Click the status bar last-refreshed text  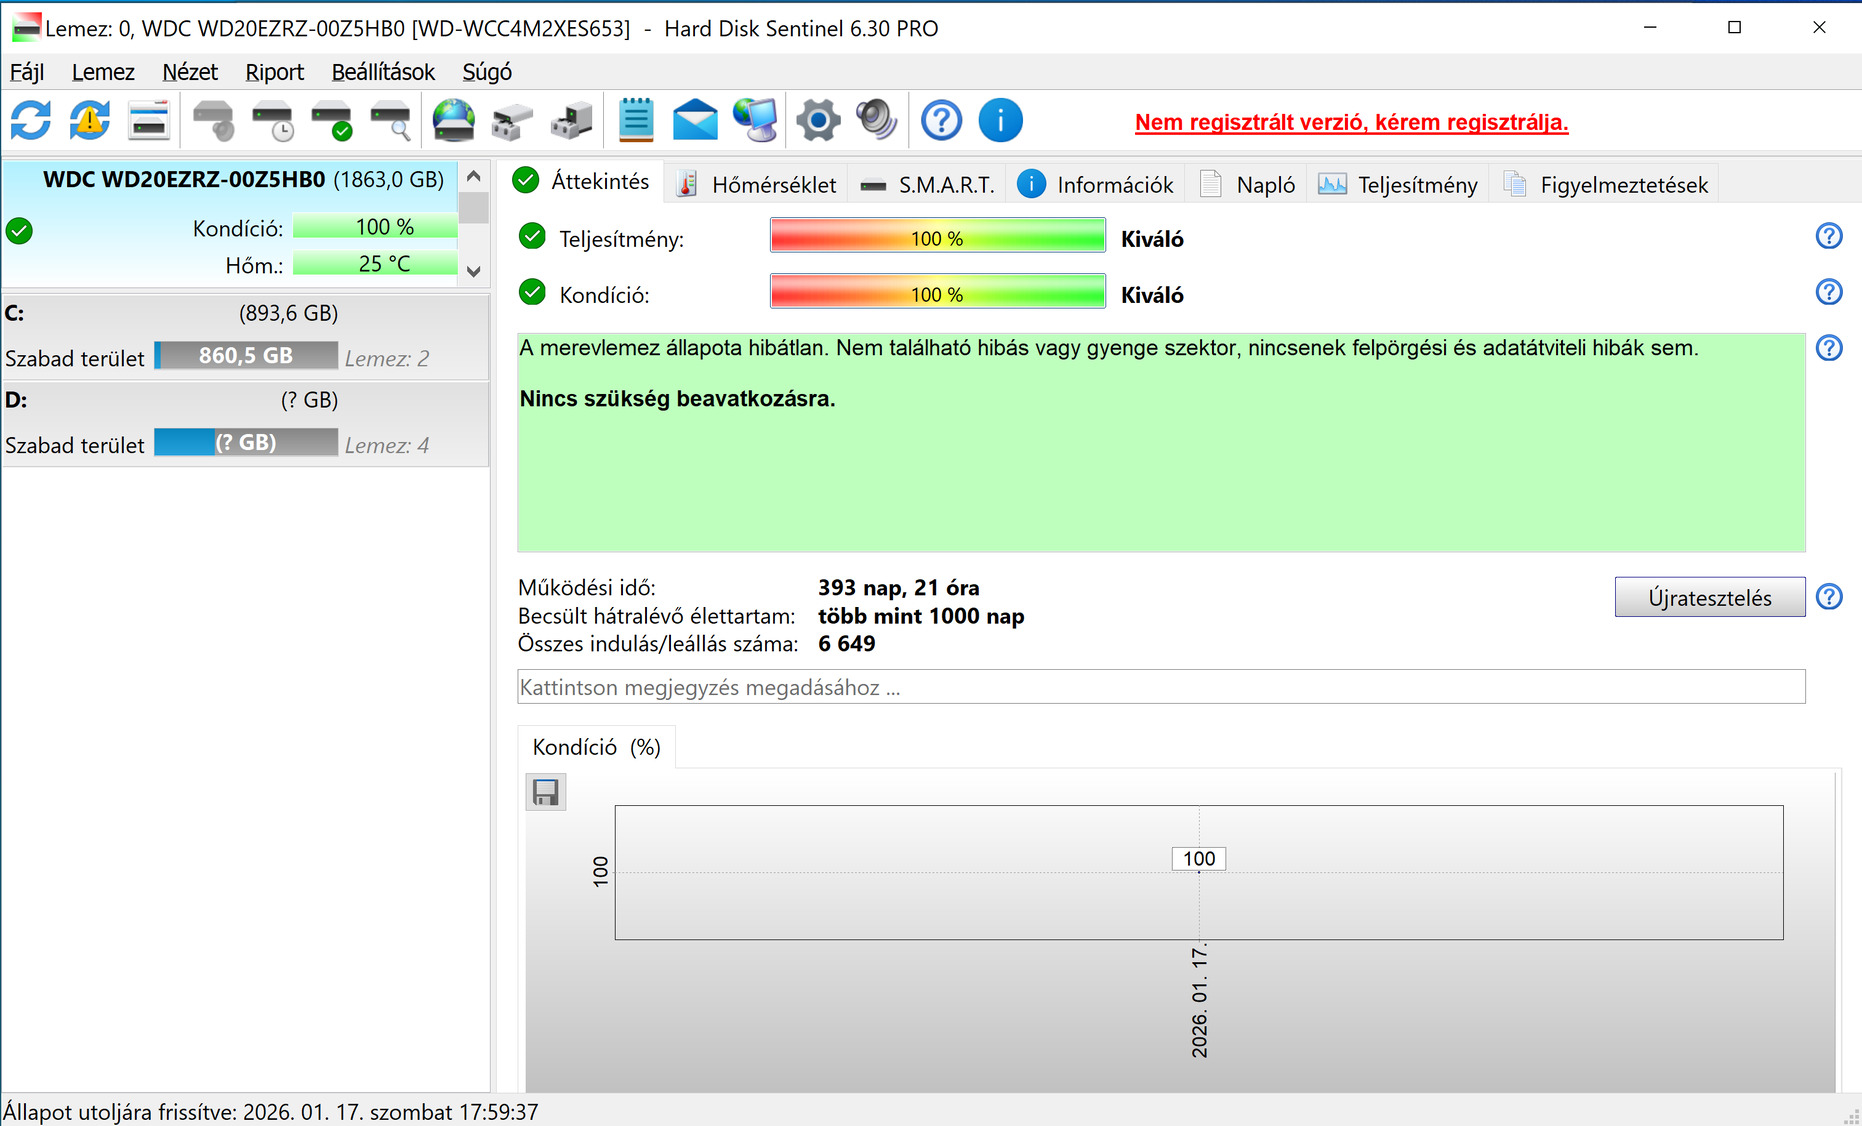point(271,1112)
